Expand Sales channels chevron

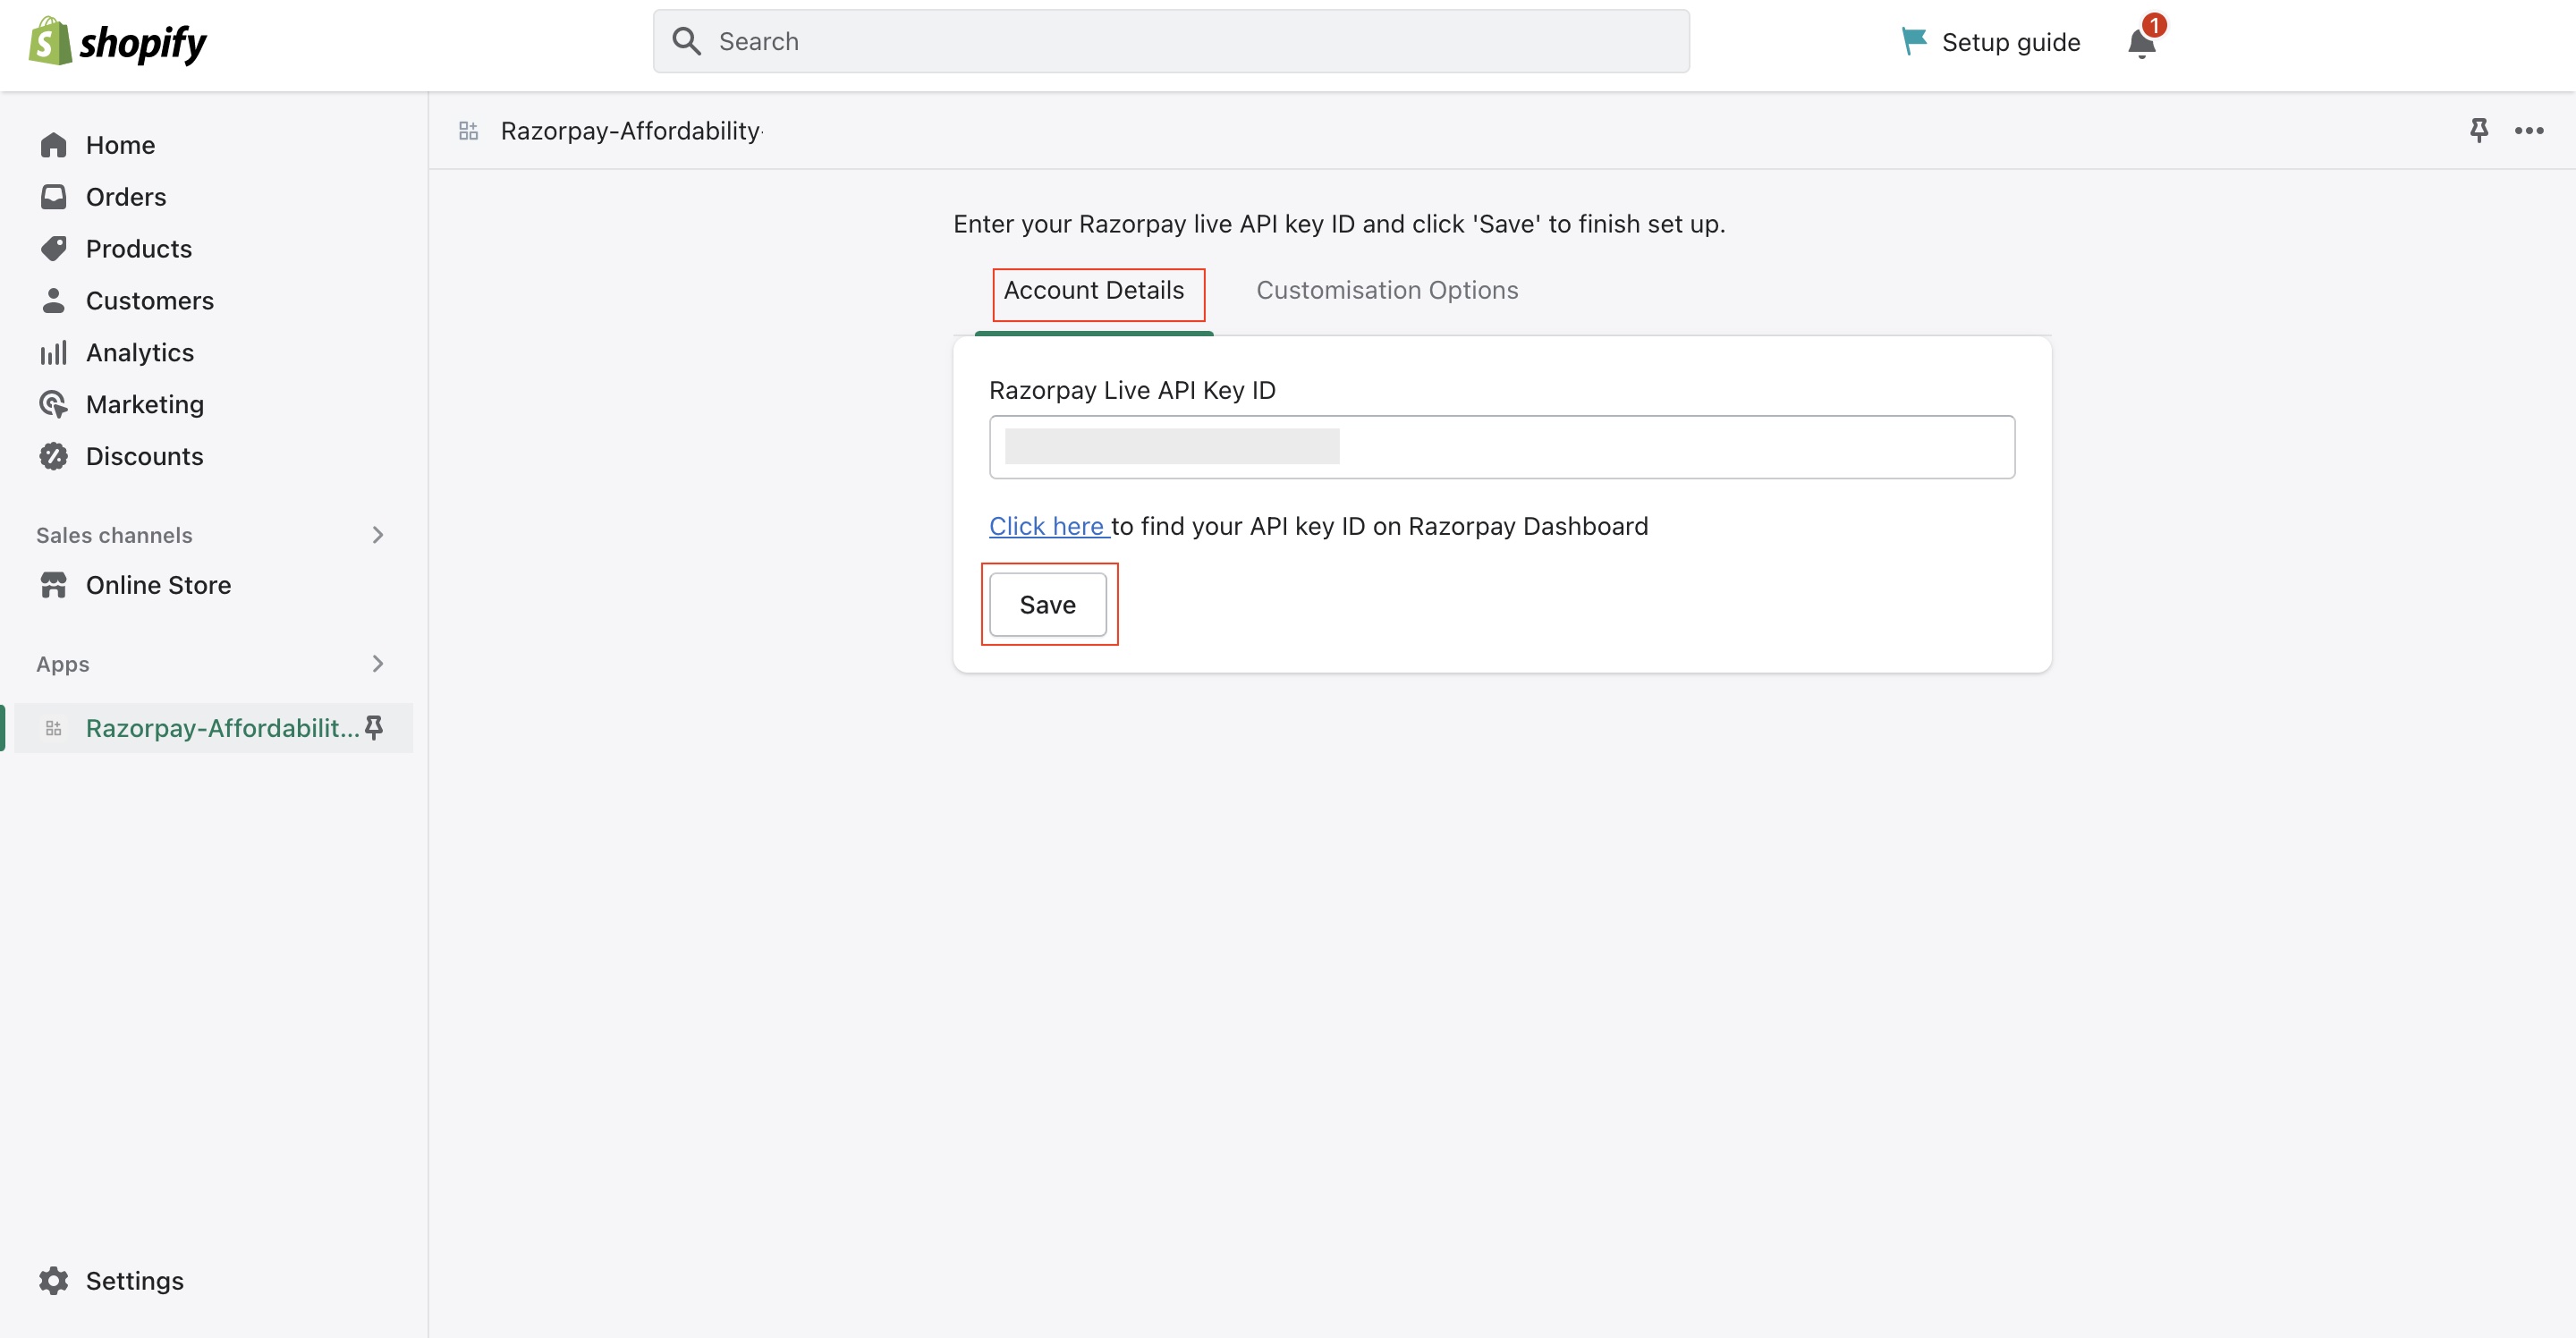click(x=377, y=535)
